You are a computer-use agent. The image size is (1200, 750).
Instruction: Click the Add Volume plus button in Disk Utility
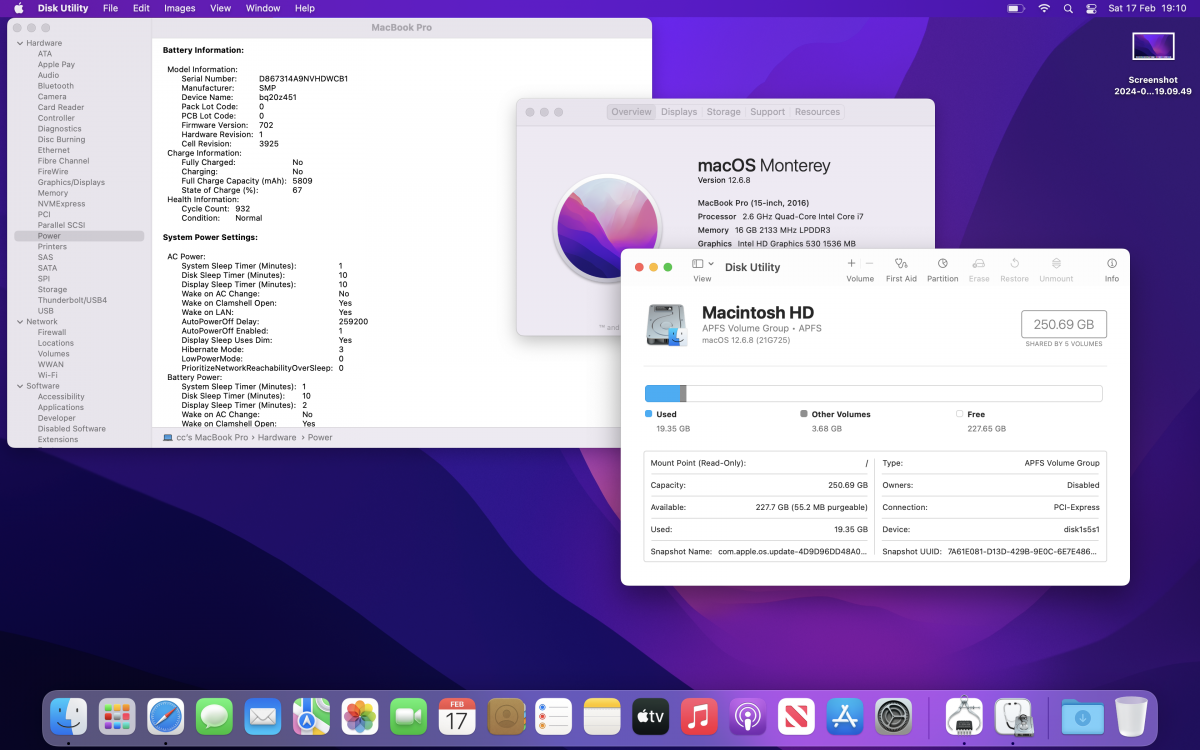click(x=852, y=263)
